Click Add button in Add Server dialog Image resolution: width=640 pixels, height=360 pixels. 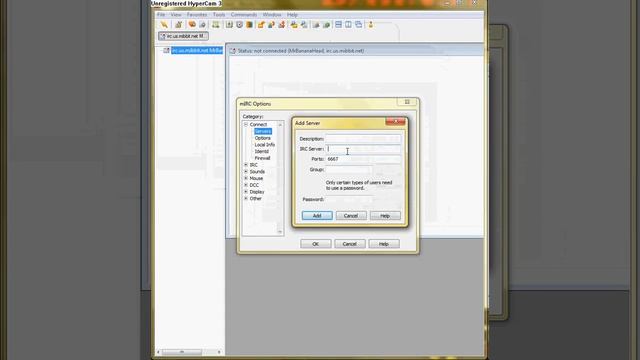(317, 216)
